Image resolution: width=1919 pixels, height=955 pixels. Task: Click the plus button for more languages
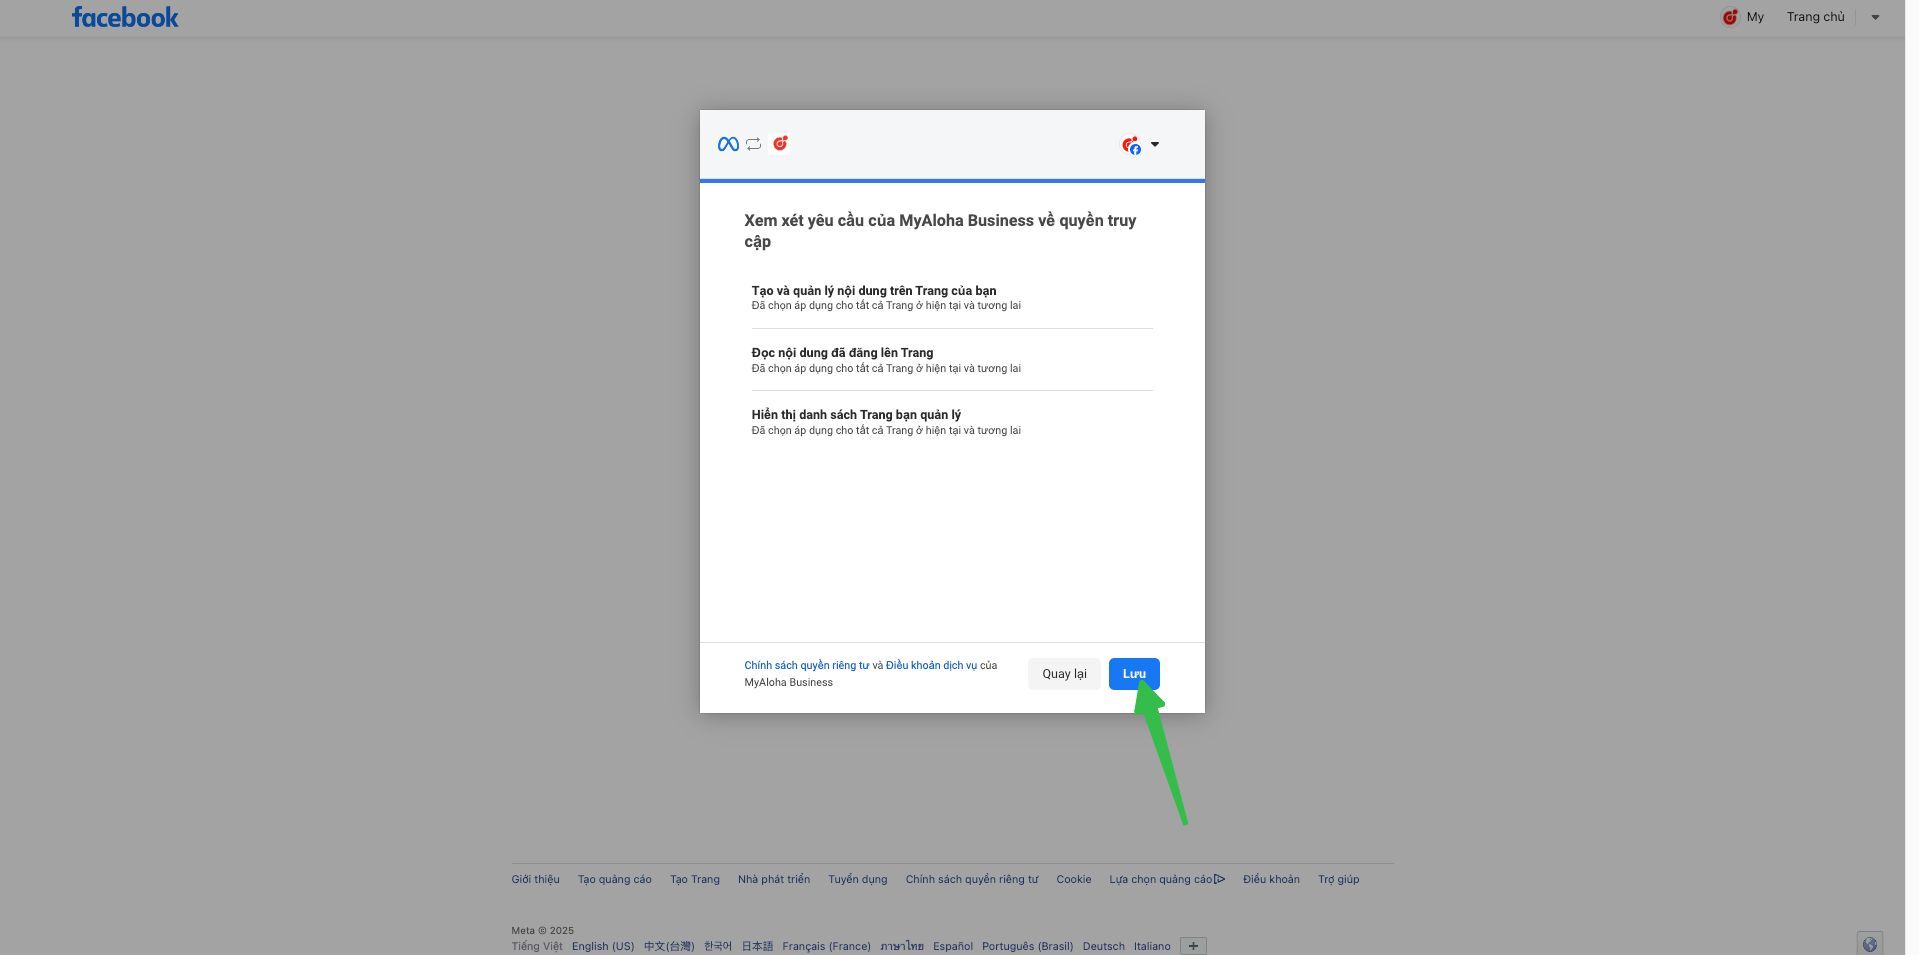[1193, 946]
